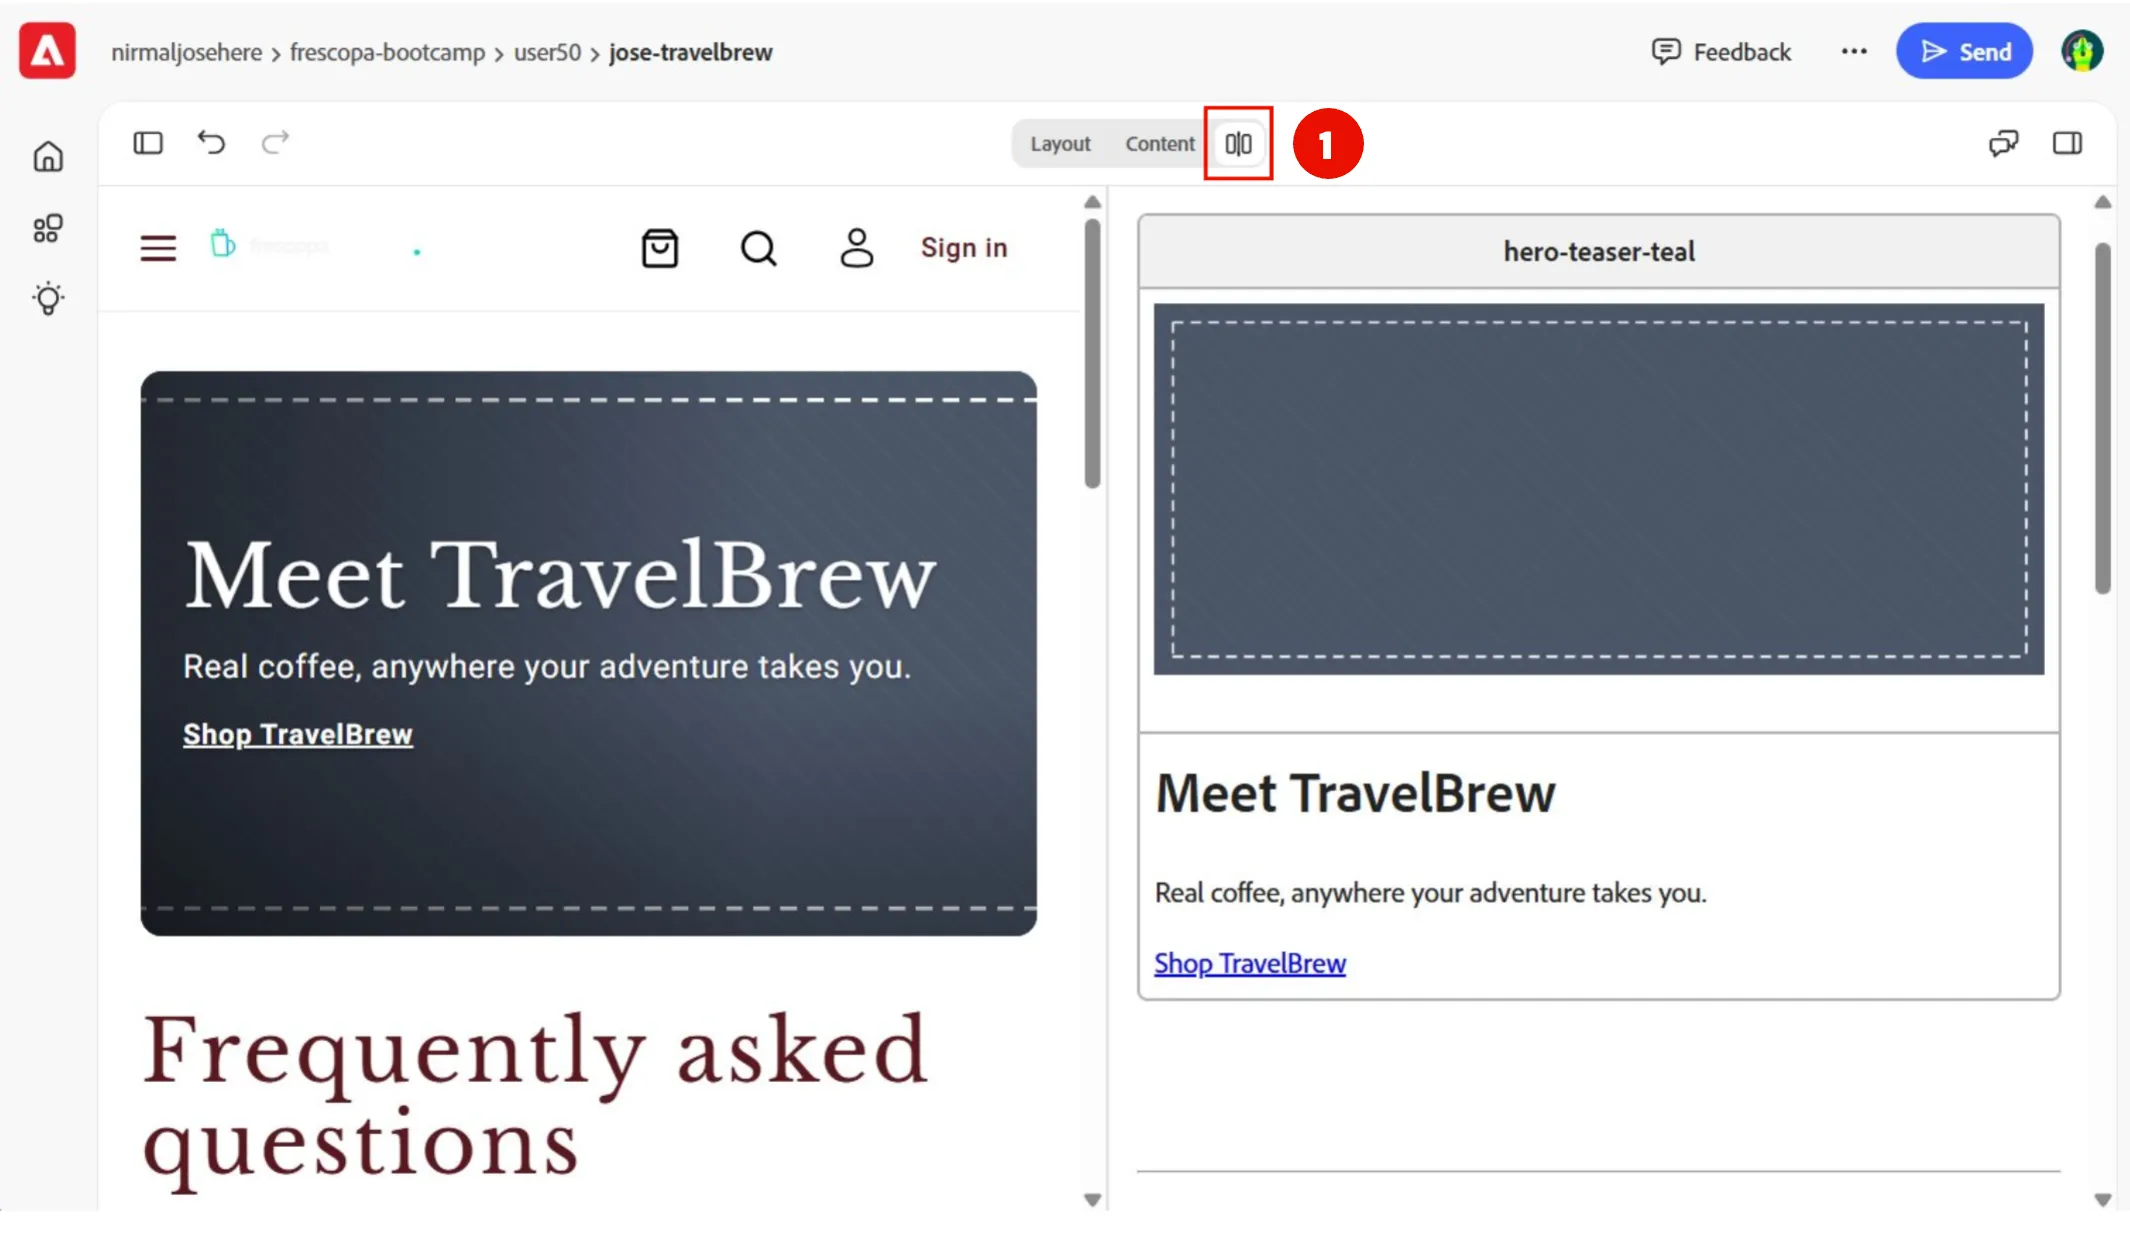Click the left pane scrollbar thumb

pos(1092,353)
